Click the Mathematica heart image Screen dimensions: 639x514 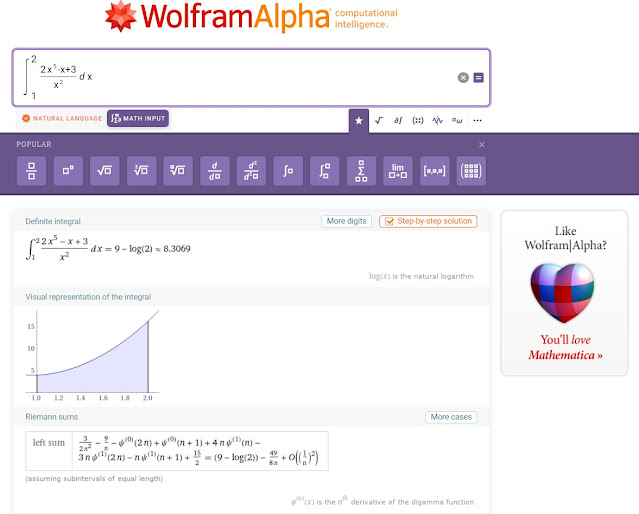[562, 293]
